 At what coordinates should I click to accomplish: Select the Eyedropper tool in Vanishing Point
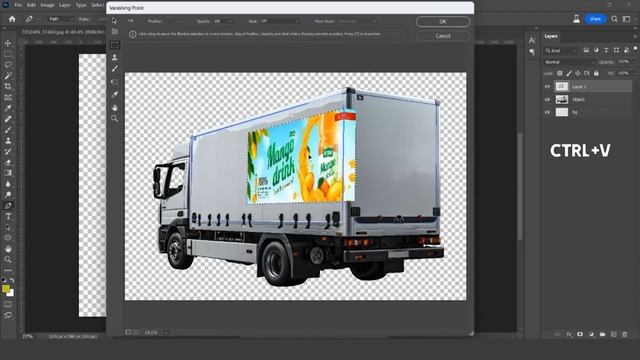point(115,95)
